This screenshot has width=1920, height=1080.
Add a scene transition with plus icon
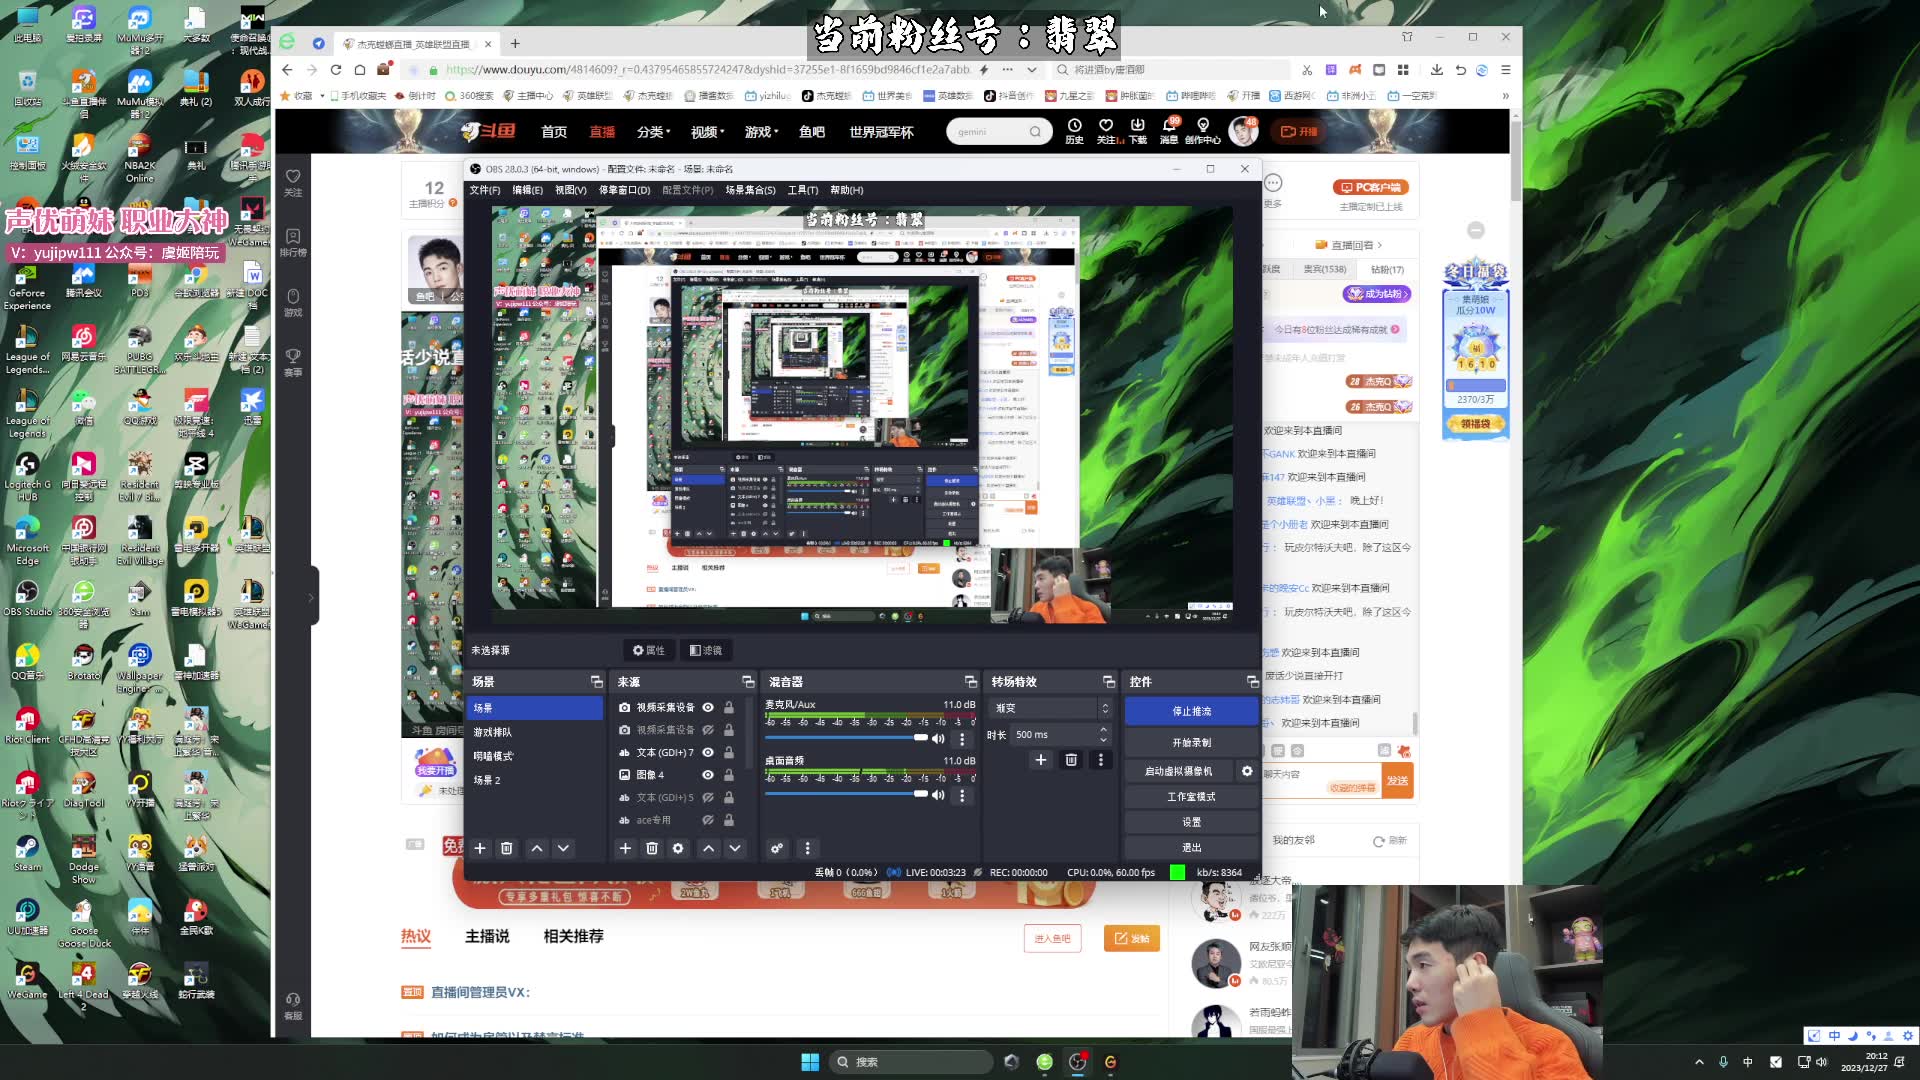pyautogui.click(x=1041, y=760)
